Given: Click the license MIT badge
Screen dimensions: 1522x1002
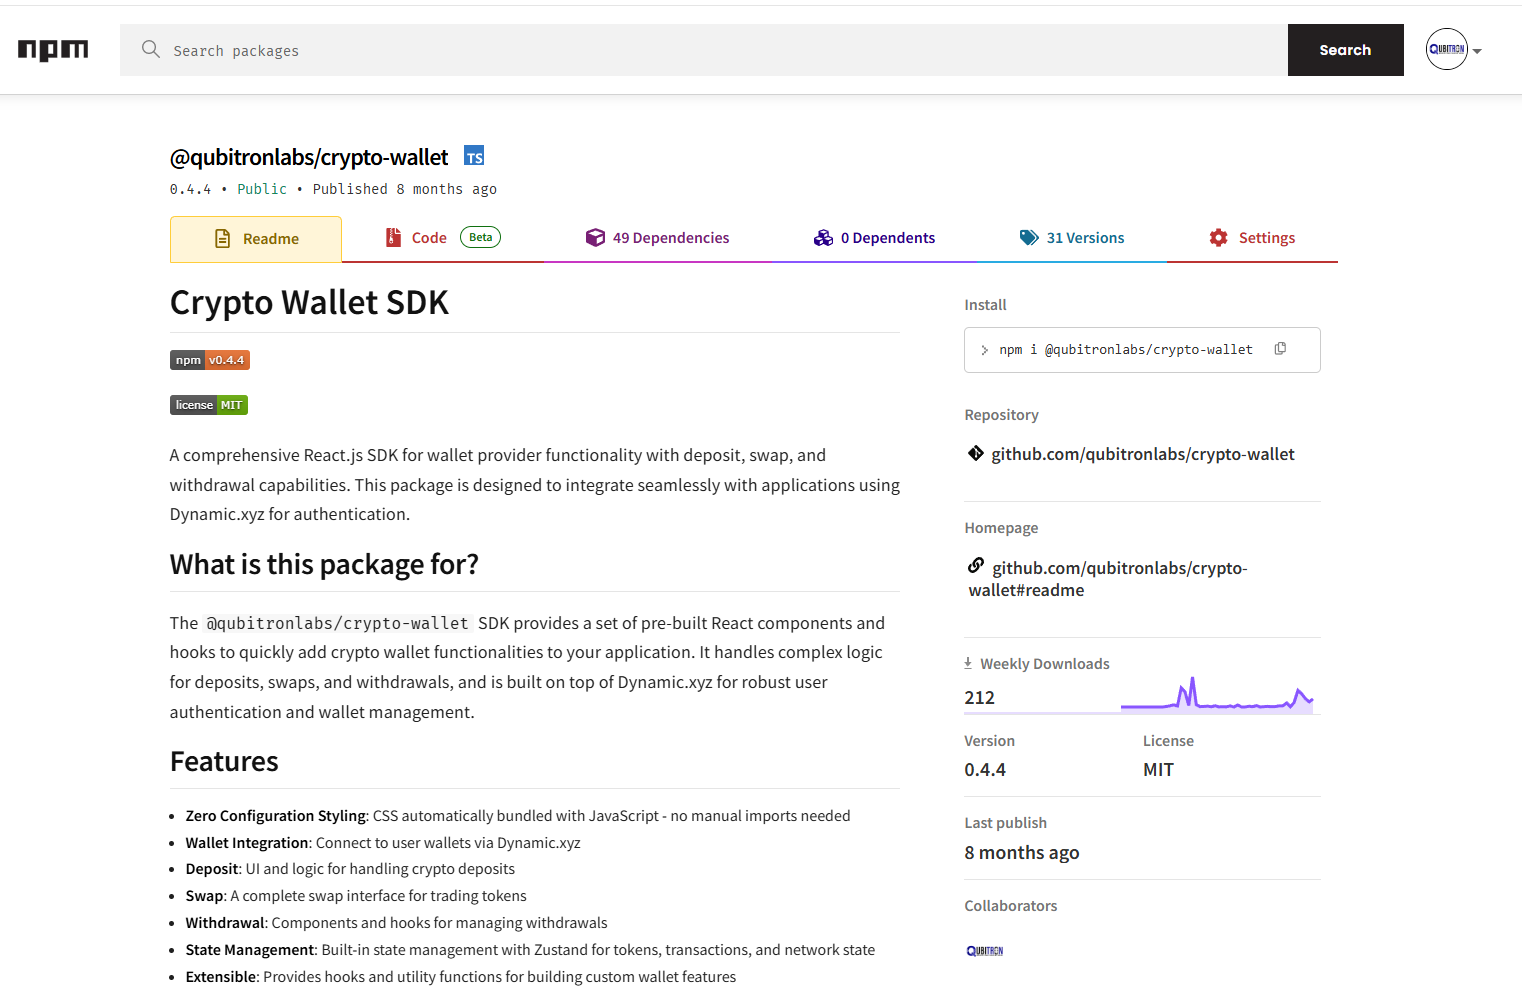Looking at the screenshot, I should click(x=209, y=405).
